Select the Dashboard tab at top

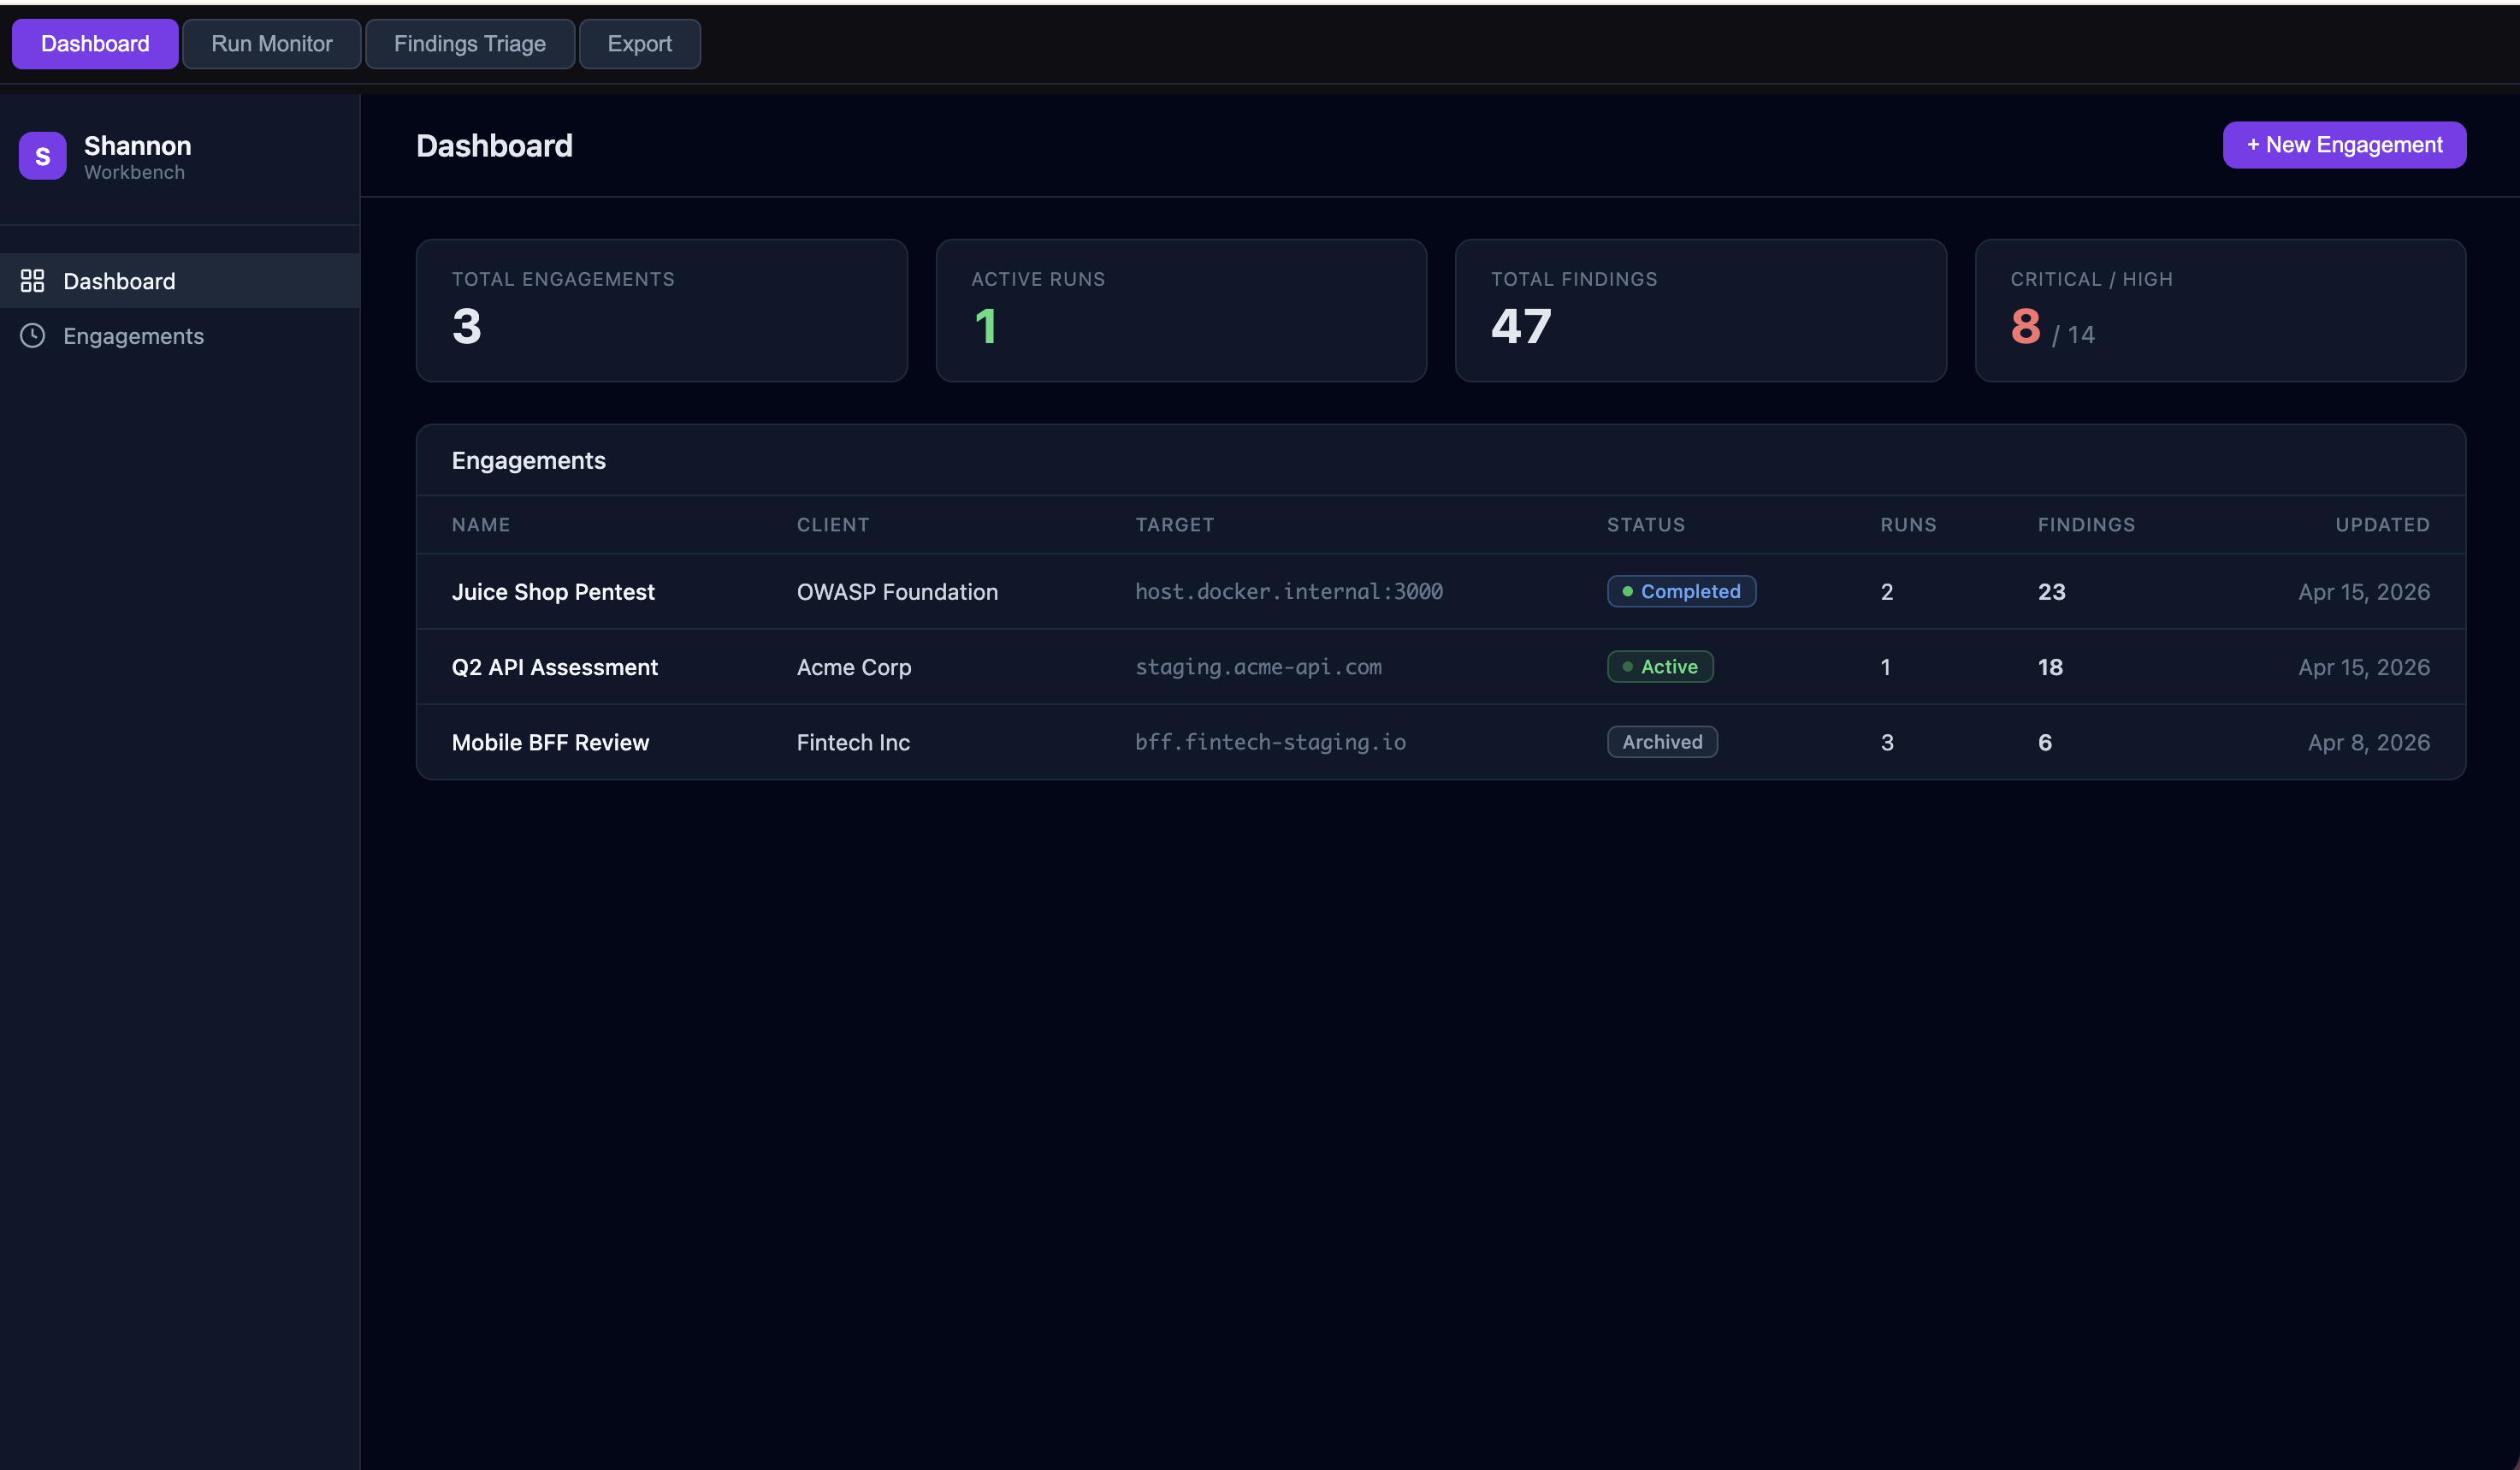point(95,44)
